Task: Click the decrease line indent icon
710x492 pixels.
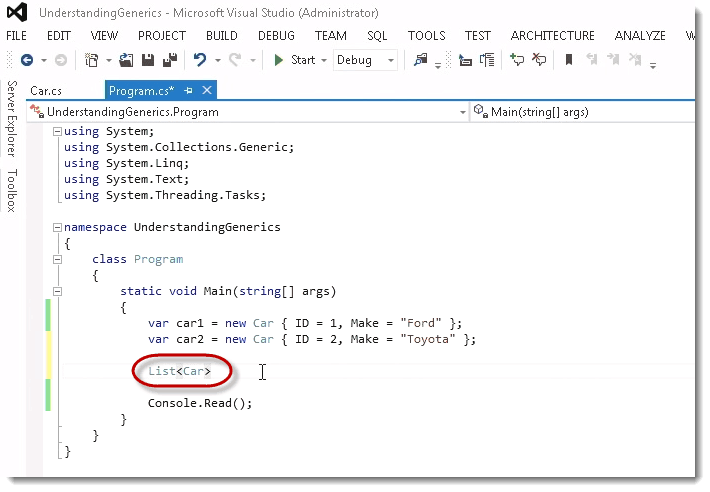Action: (465, 60)
